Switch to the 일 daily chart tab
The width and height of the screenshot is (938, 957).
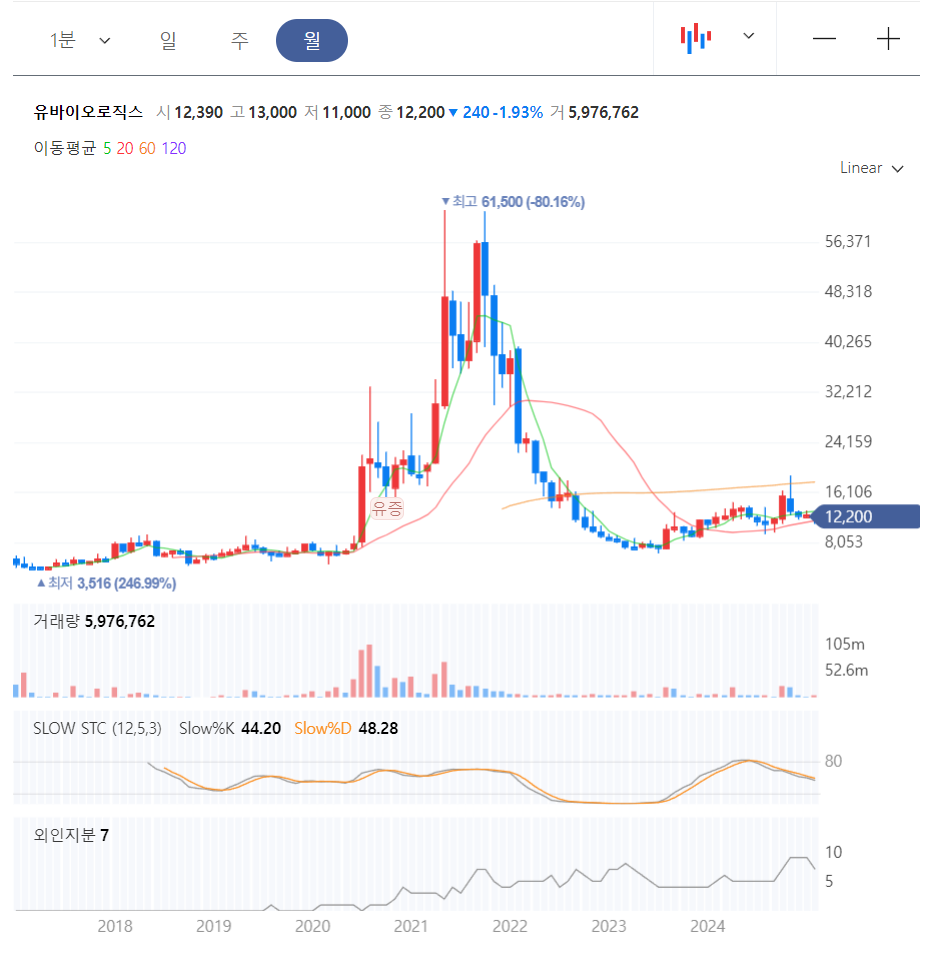[168, 40]
